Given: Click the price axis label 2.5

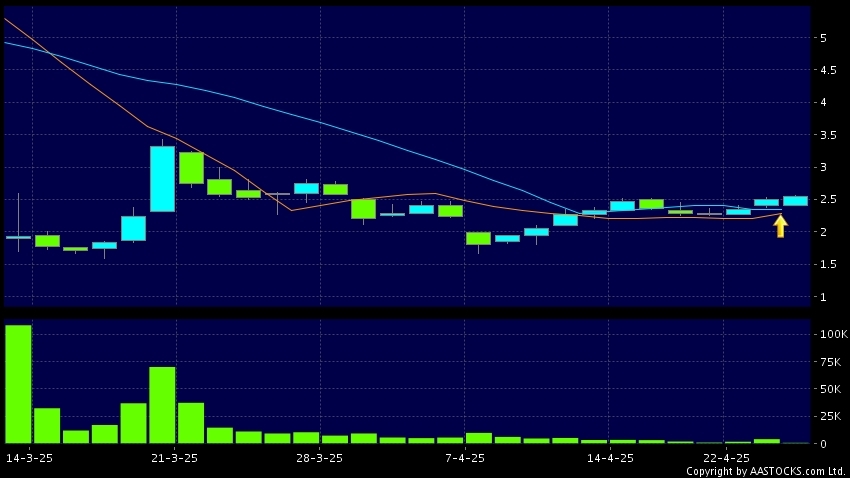Looking at the screenshot, I should coord(828,199).
